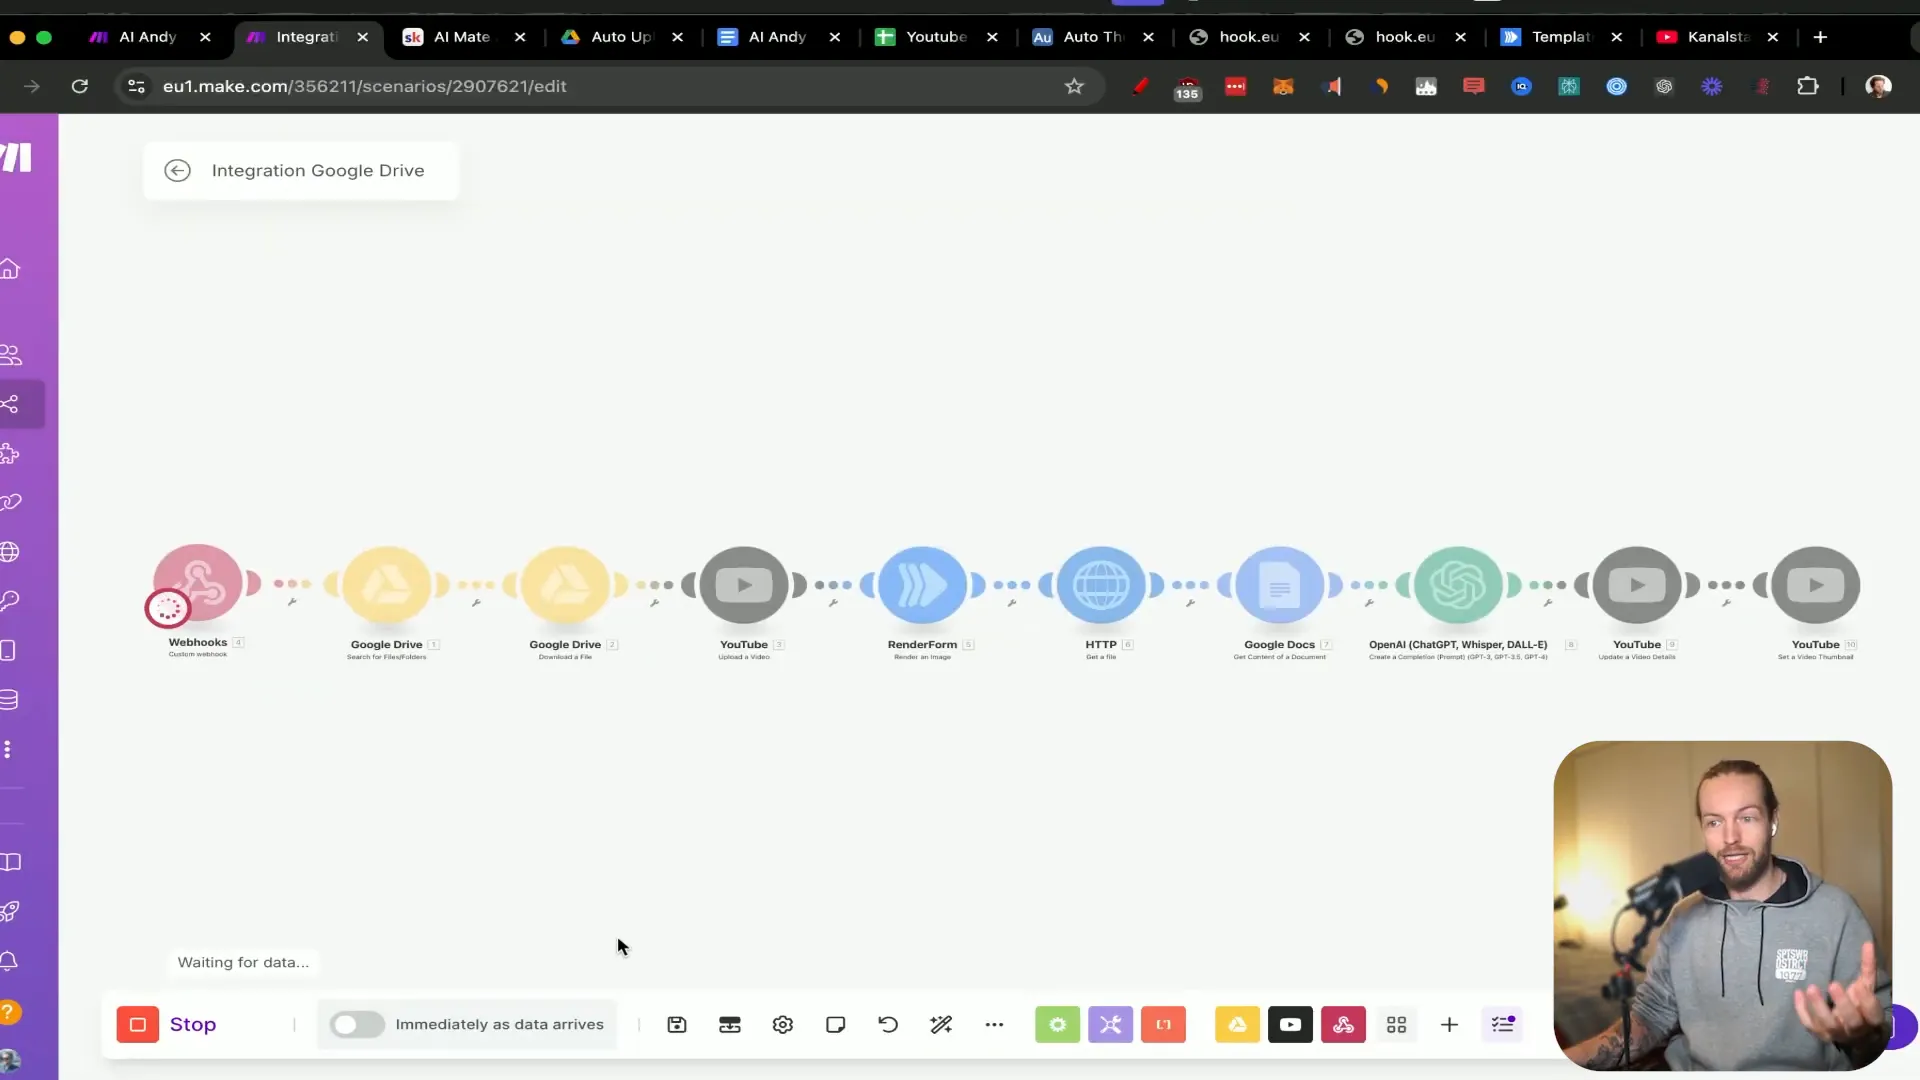Open the RenderForm Render an Image module
This screenshot has height=1080, width=1920.
(922, 585)
